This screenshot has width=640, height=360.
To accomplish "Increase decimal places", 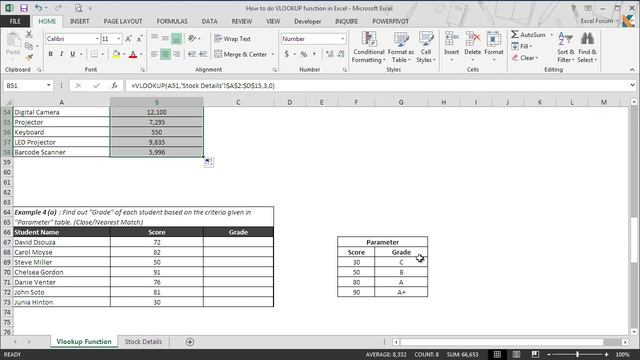I will [330, 54].
